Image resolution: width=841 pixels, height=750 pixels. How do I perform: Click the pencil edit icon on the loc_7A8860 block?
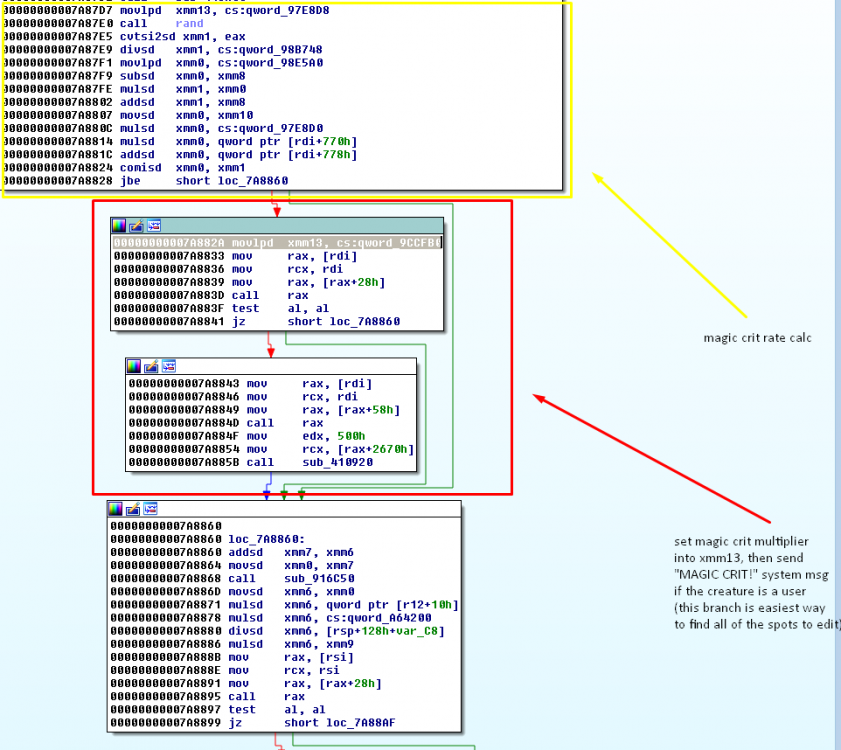(x=132, y=509)
